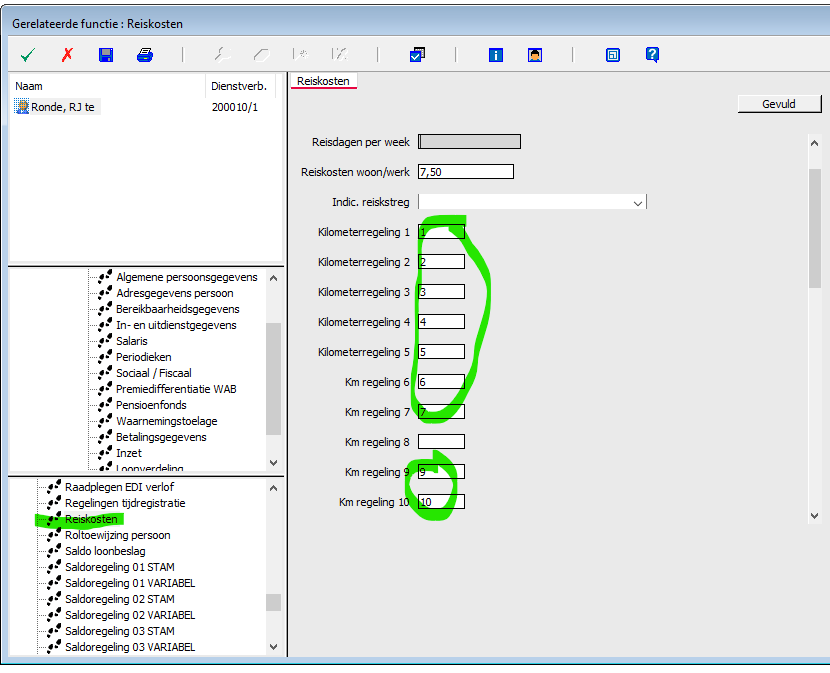Open Roltoewijzing persoon
The width and height of the screenshot is (830, 673).
pyautogui.click(x=118, y=535)
